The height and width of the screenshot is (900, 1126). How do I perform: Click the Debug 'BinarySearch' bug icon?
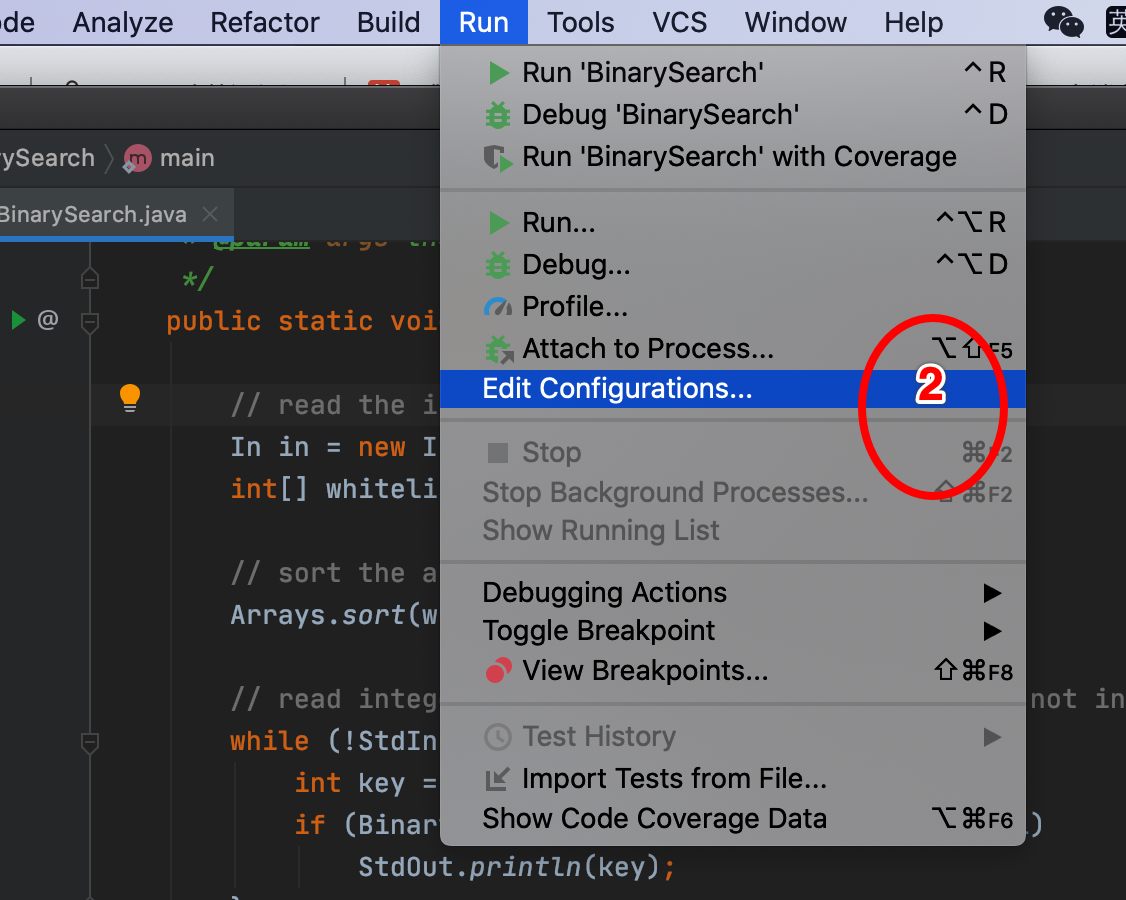498,115
